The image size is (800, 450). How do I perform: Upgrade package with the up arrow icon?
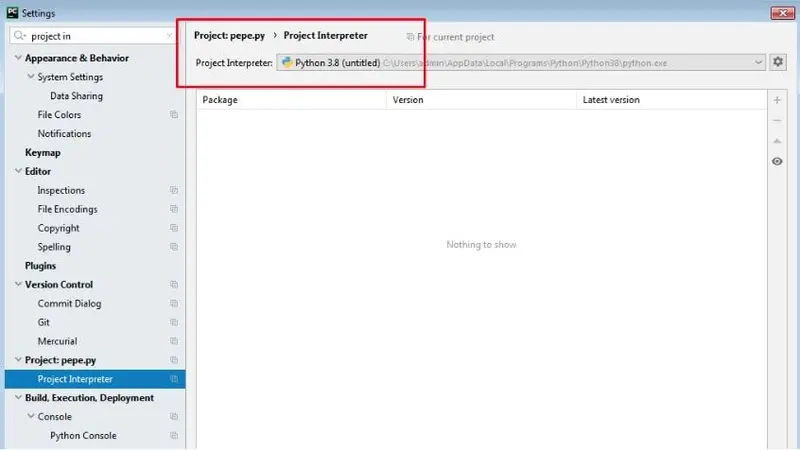click(777, 141)
